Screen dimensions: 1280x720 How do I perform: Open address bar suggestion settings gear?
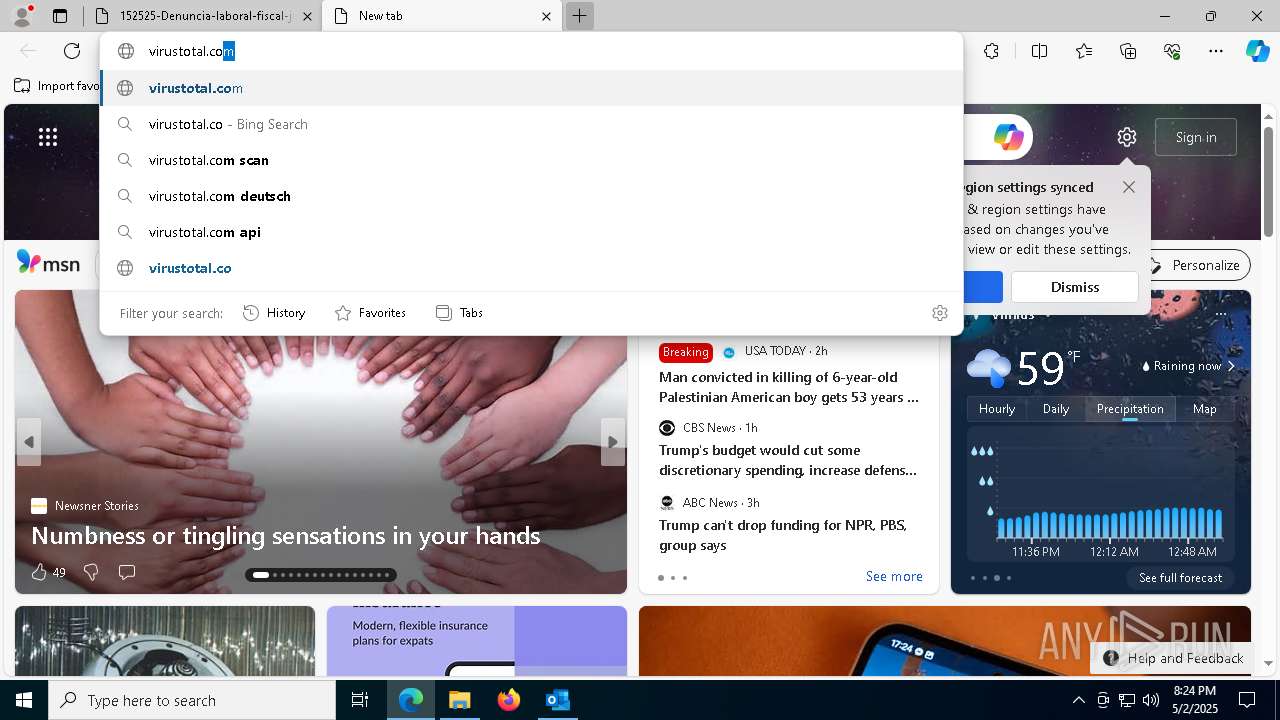tap(940, 313)
